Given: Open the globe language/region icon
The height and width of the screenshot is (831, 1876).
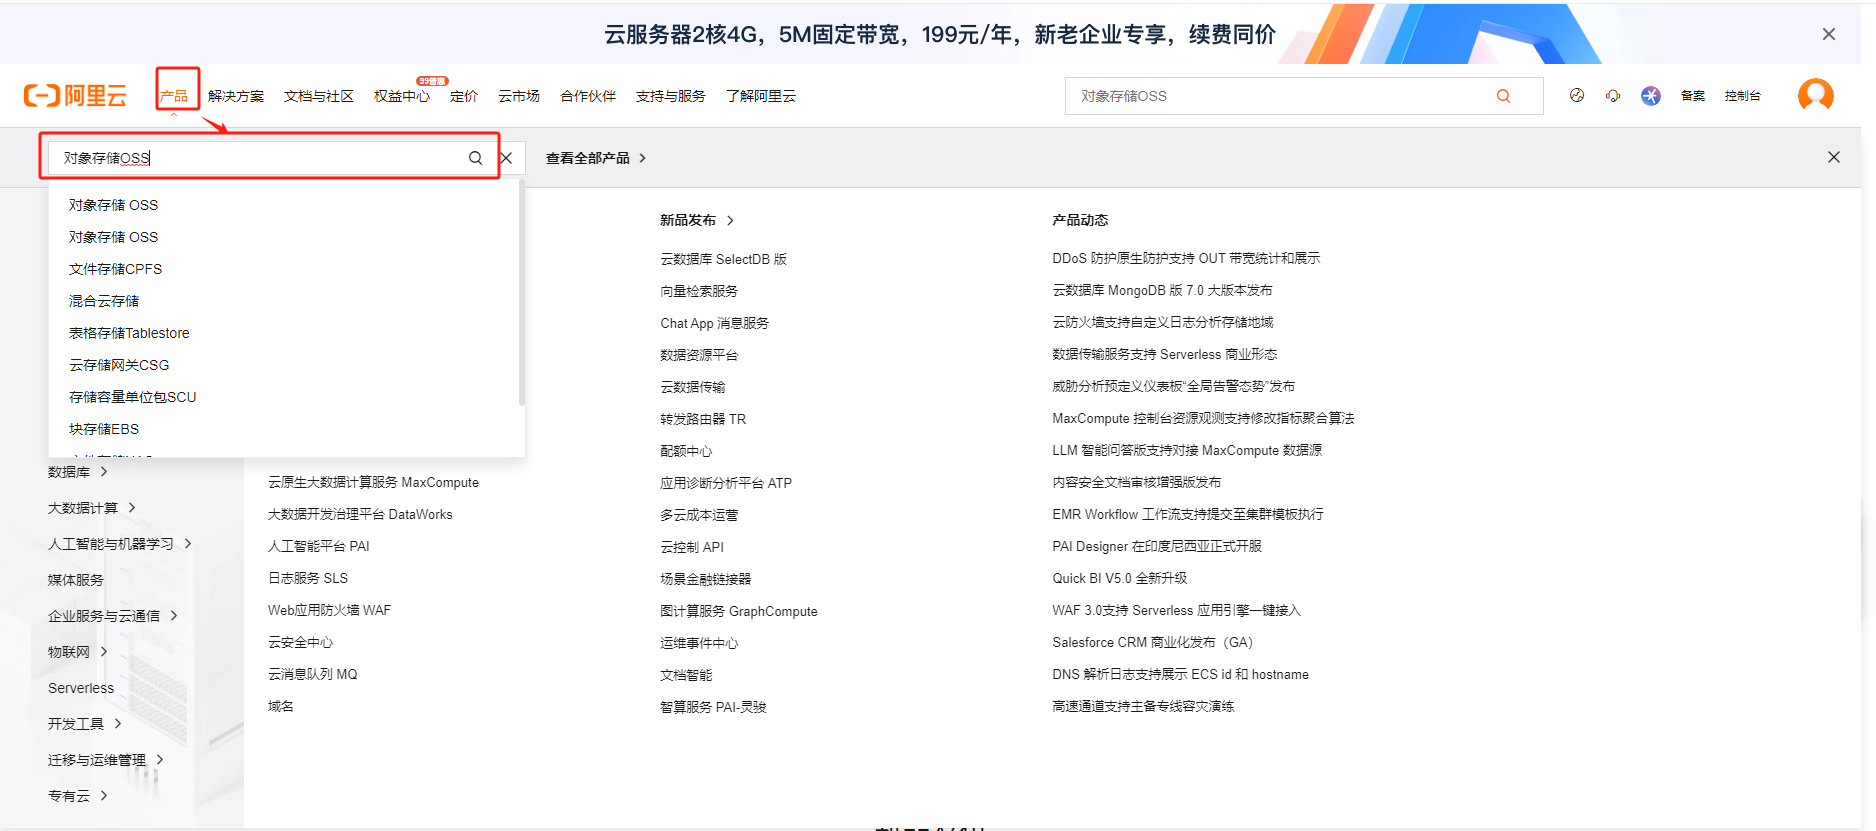Looking at the screenshot, I should point(1577,96).
